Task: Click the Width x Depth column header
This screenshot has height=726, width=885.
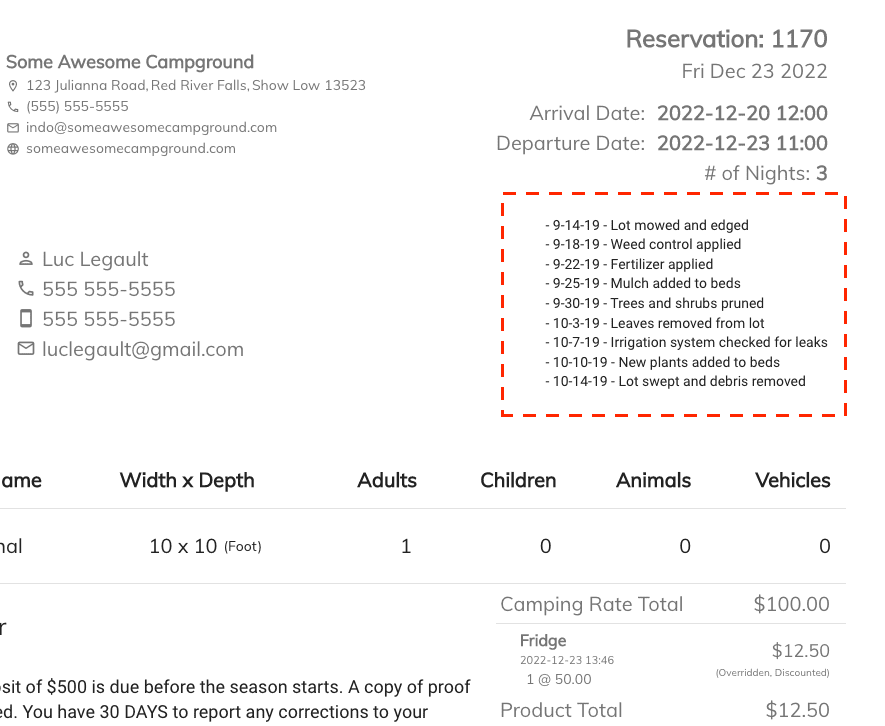Action: coord(187,480)
